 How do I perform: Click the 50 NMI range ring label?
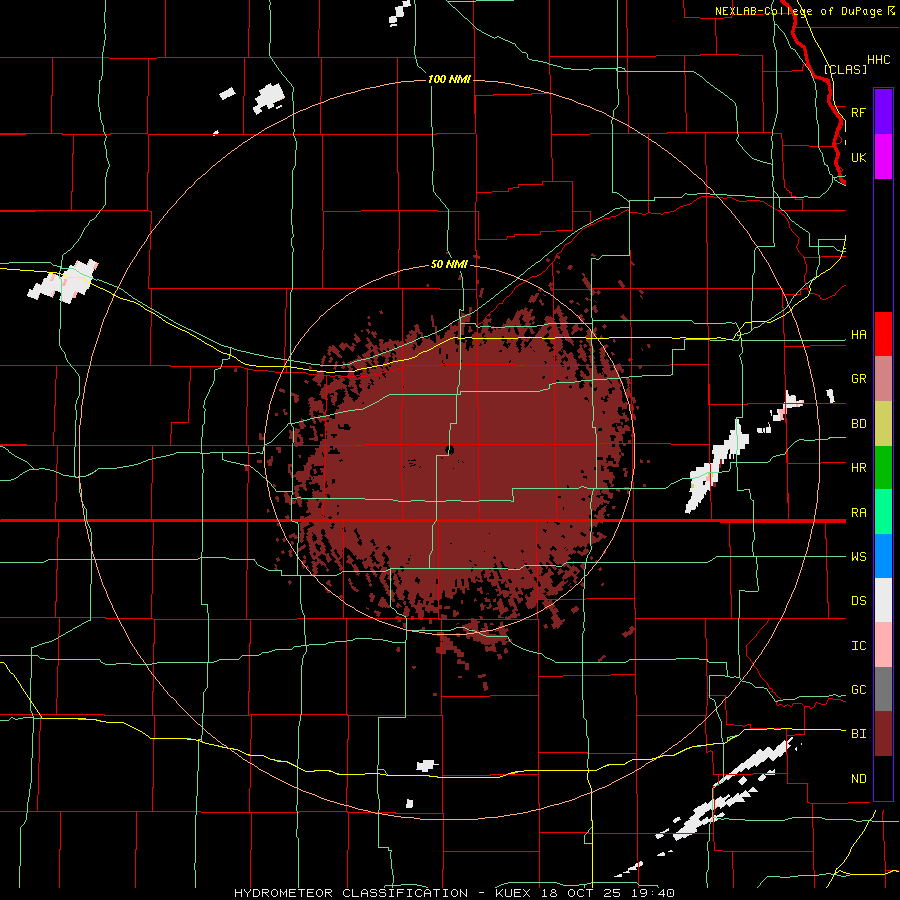tap(449, 264)
